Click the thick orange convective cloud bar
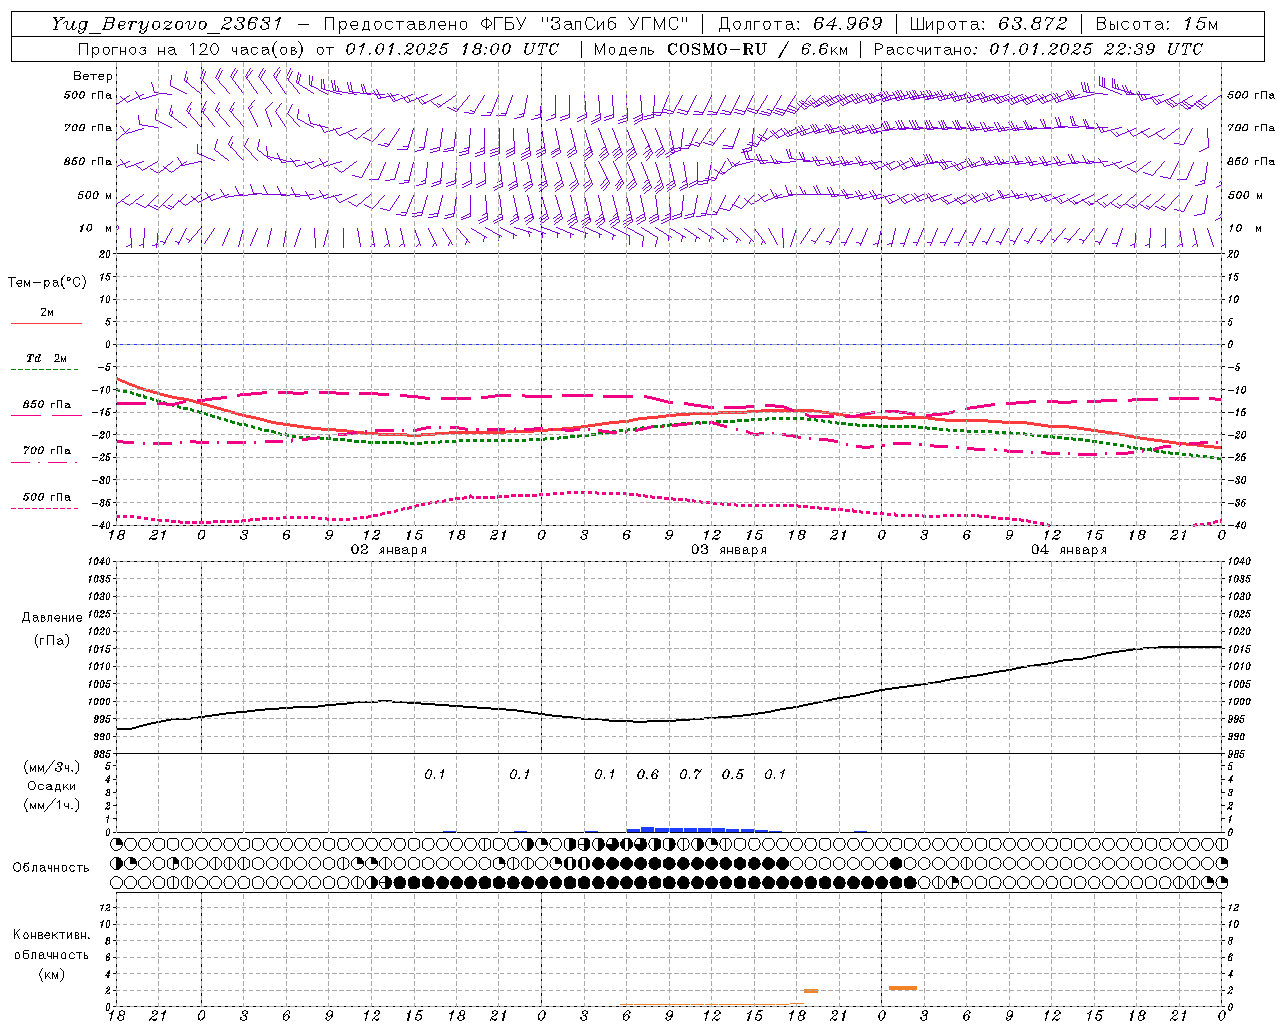The image size is (1280, 1024). point(903,988)
